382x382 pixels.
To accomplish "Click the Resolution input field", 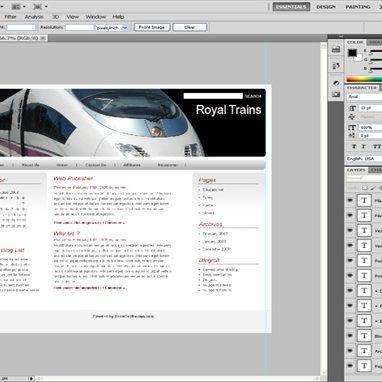I will [79, 28].
